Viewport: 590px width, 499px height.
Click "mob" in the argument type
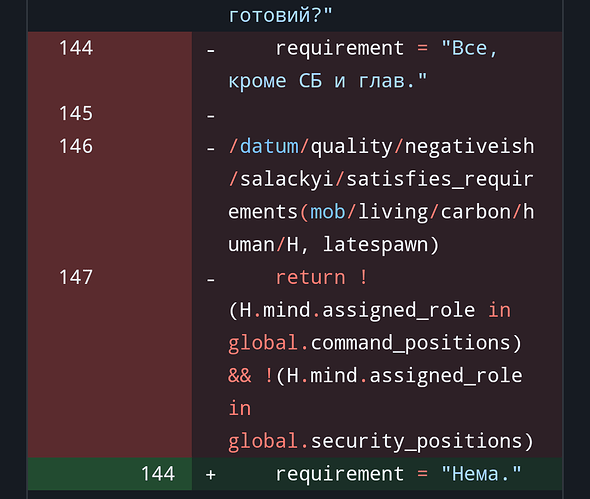(x=328, y=211)
